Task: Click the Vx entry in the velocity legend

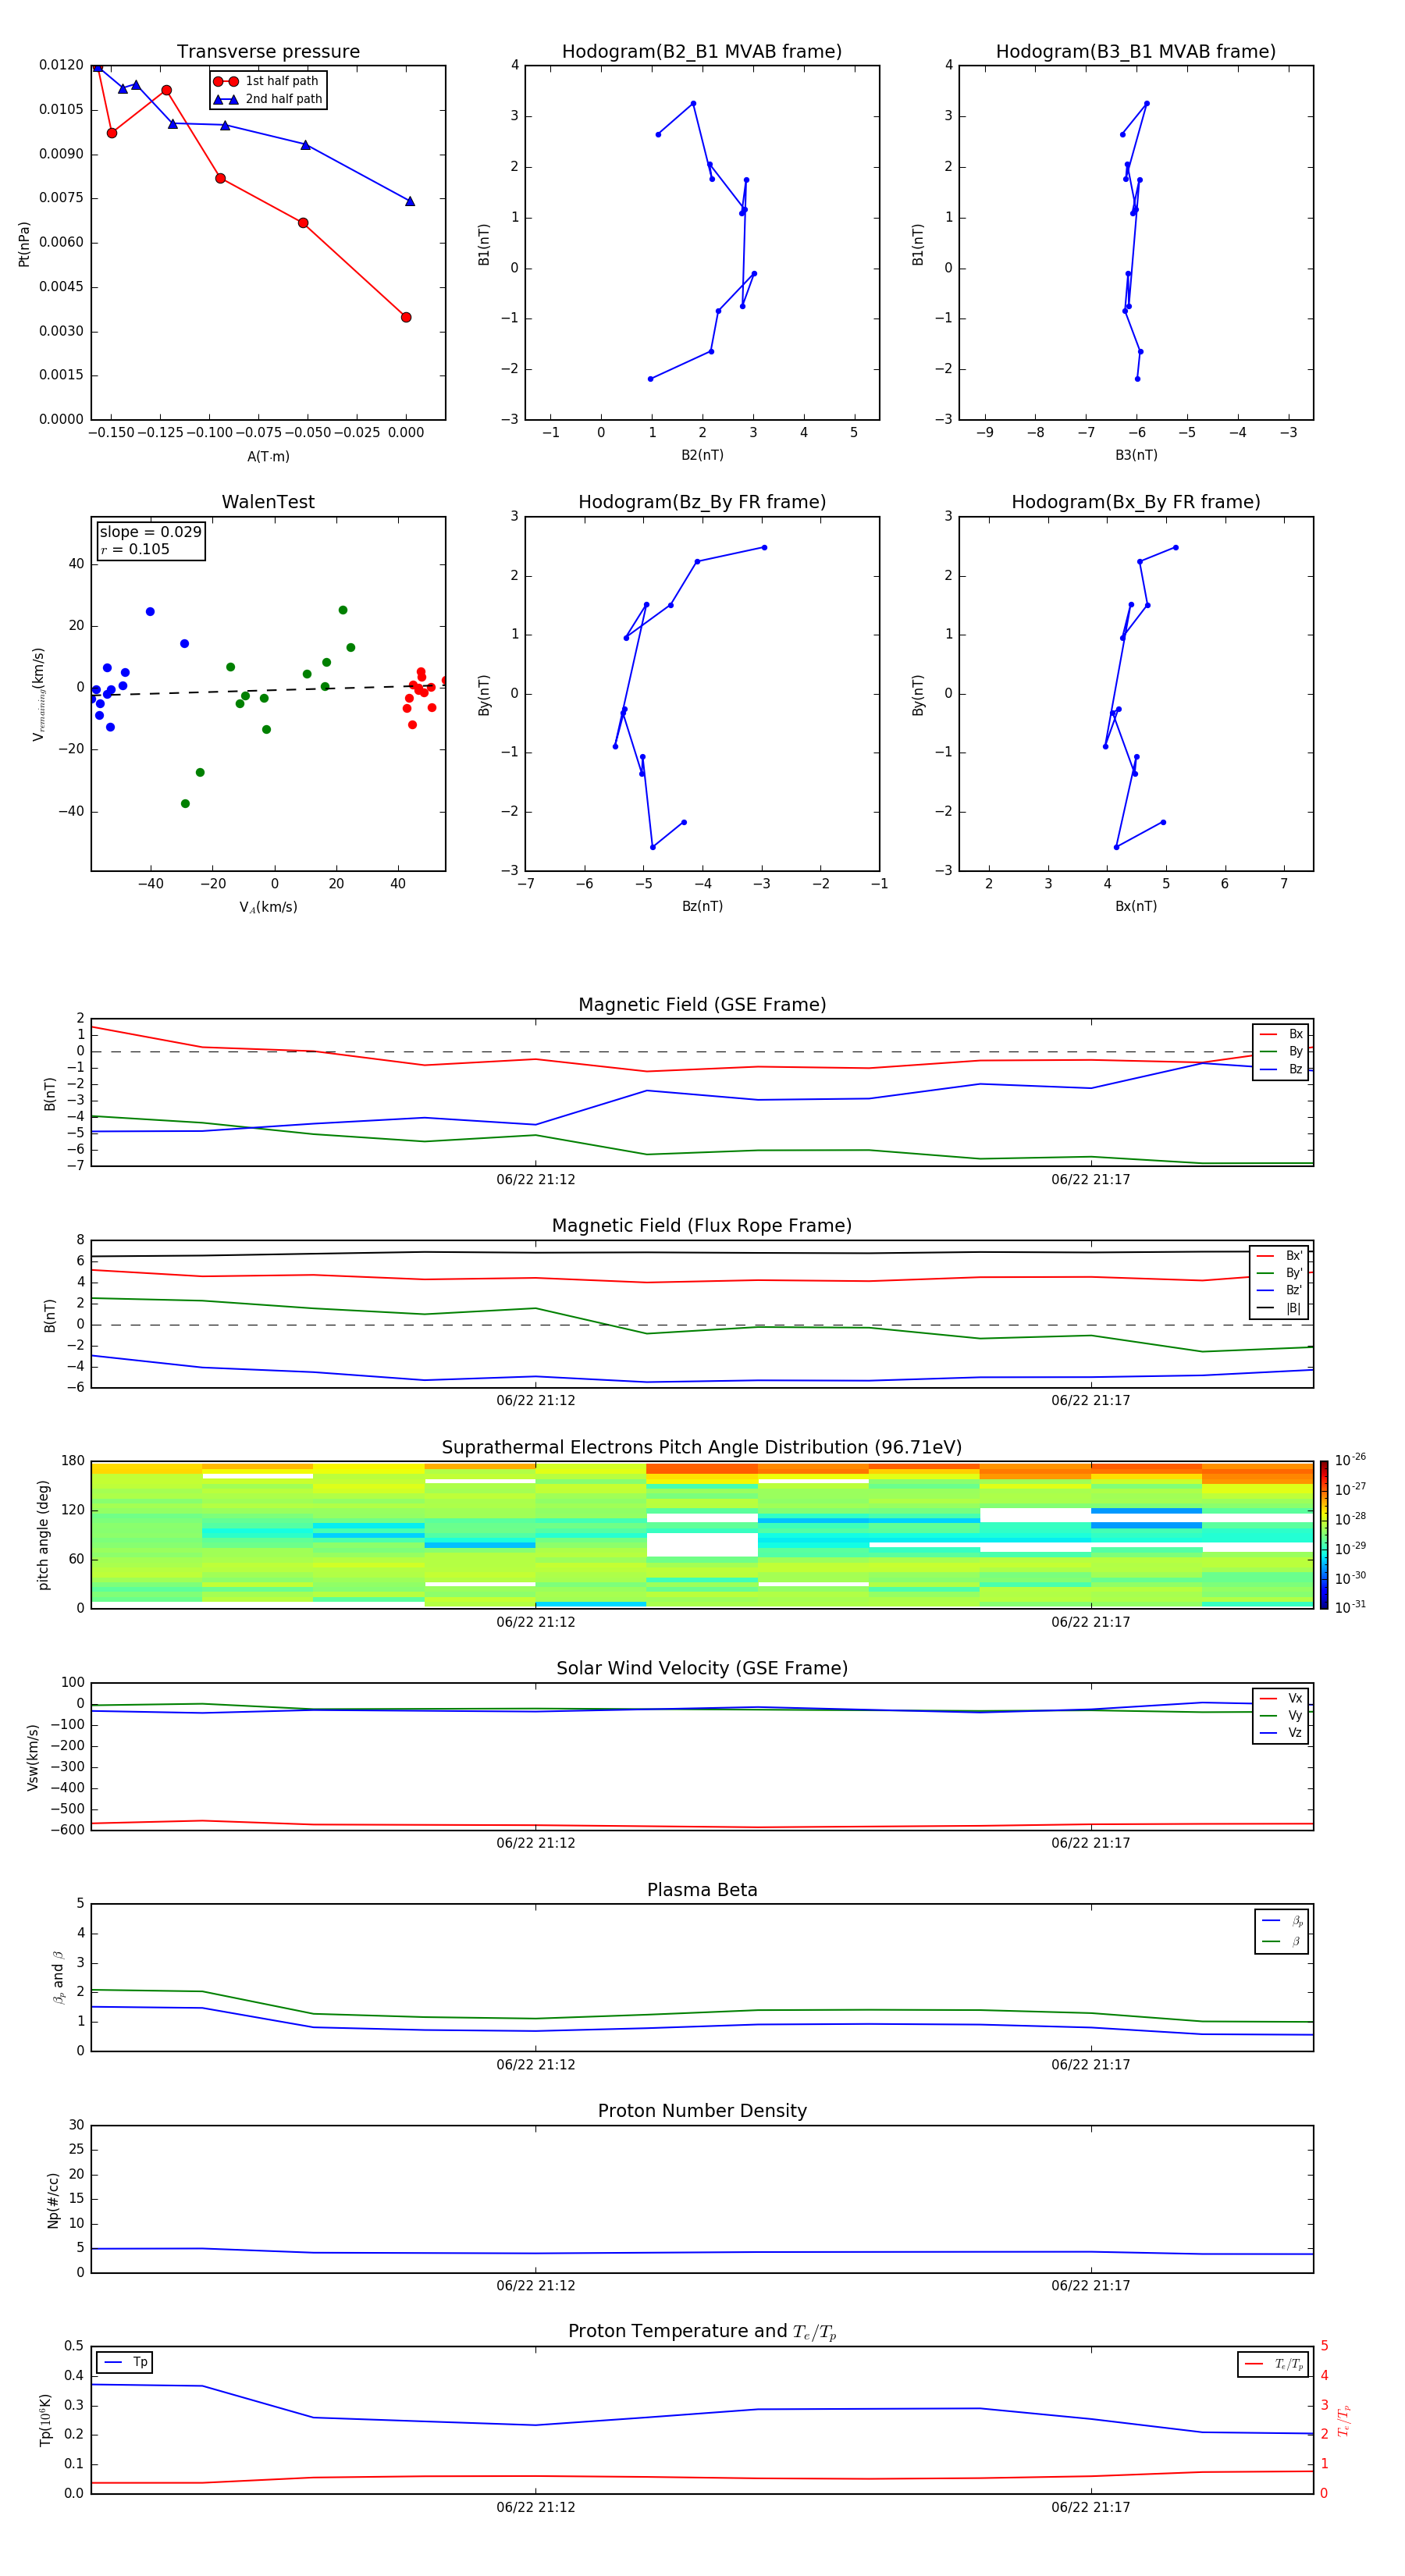Action: [x=1281, y=1699]
